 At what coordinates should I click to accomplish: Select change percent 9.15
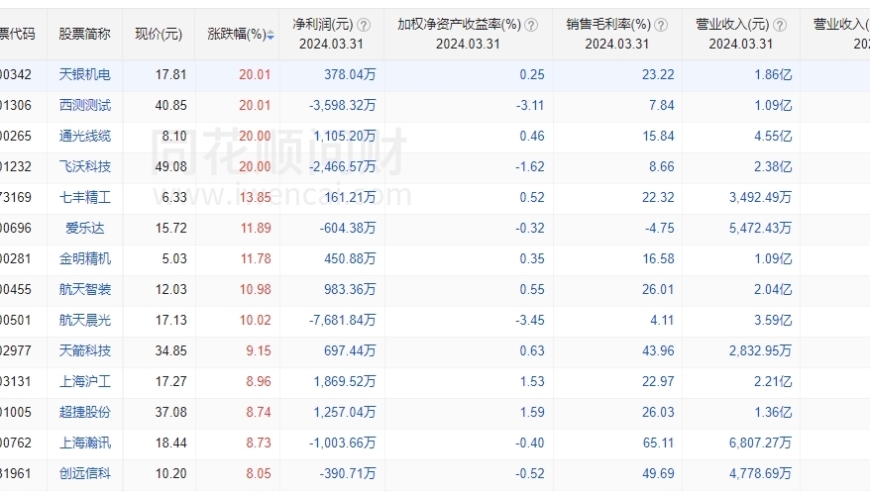tap(259, 351)
